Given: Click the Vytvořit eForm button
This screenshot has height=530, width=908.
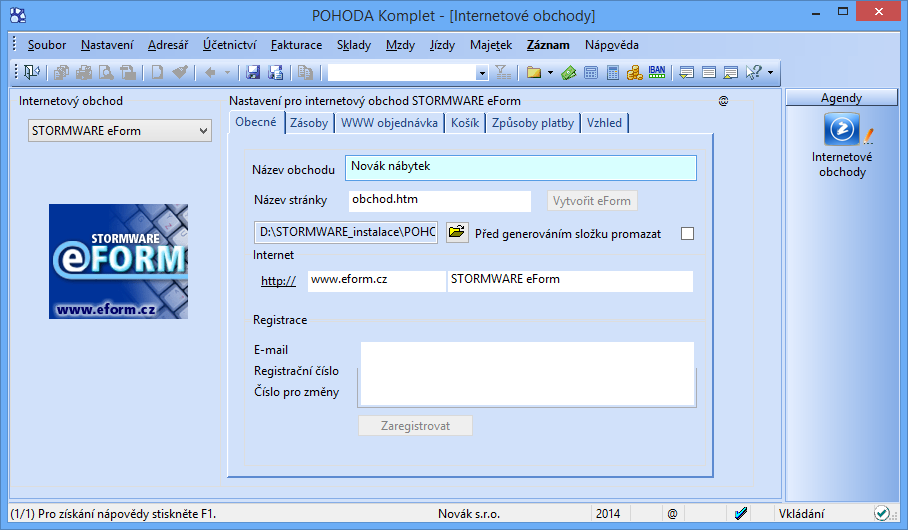Looking at the screenshot, I should [x=592, y=201].
